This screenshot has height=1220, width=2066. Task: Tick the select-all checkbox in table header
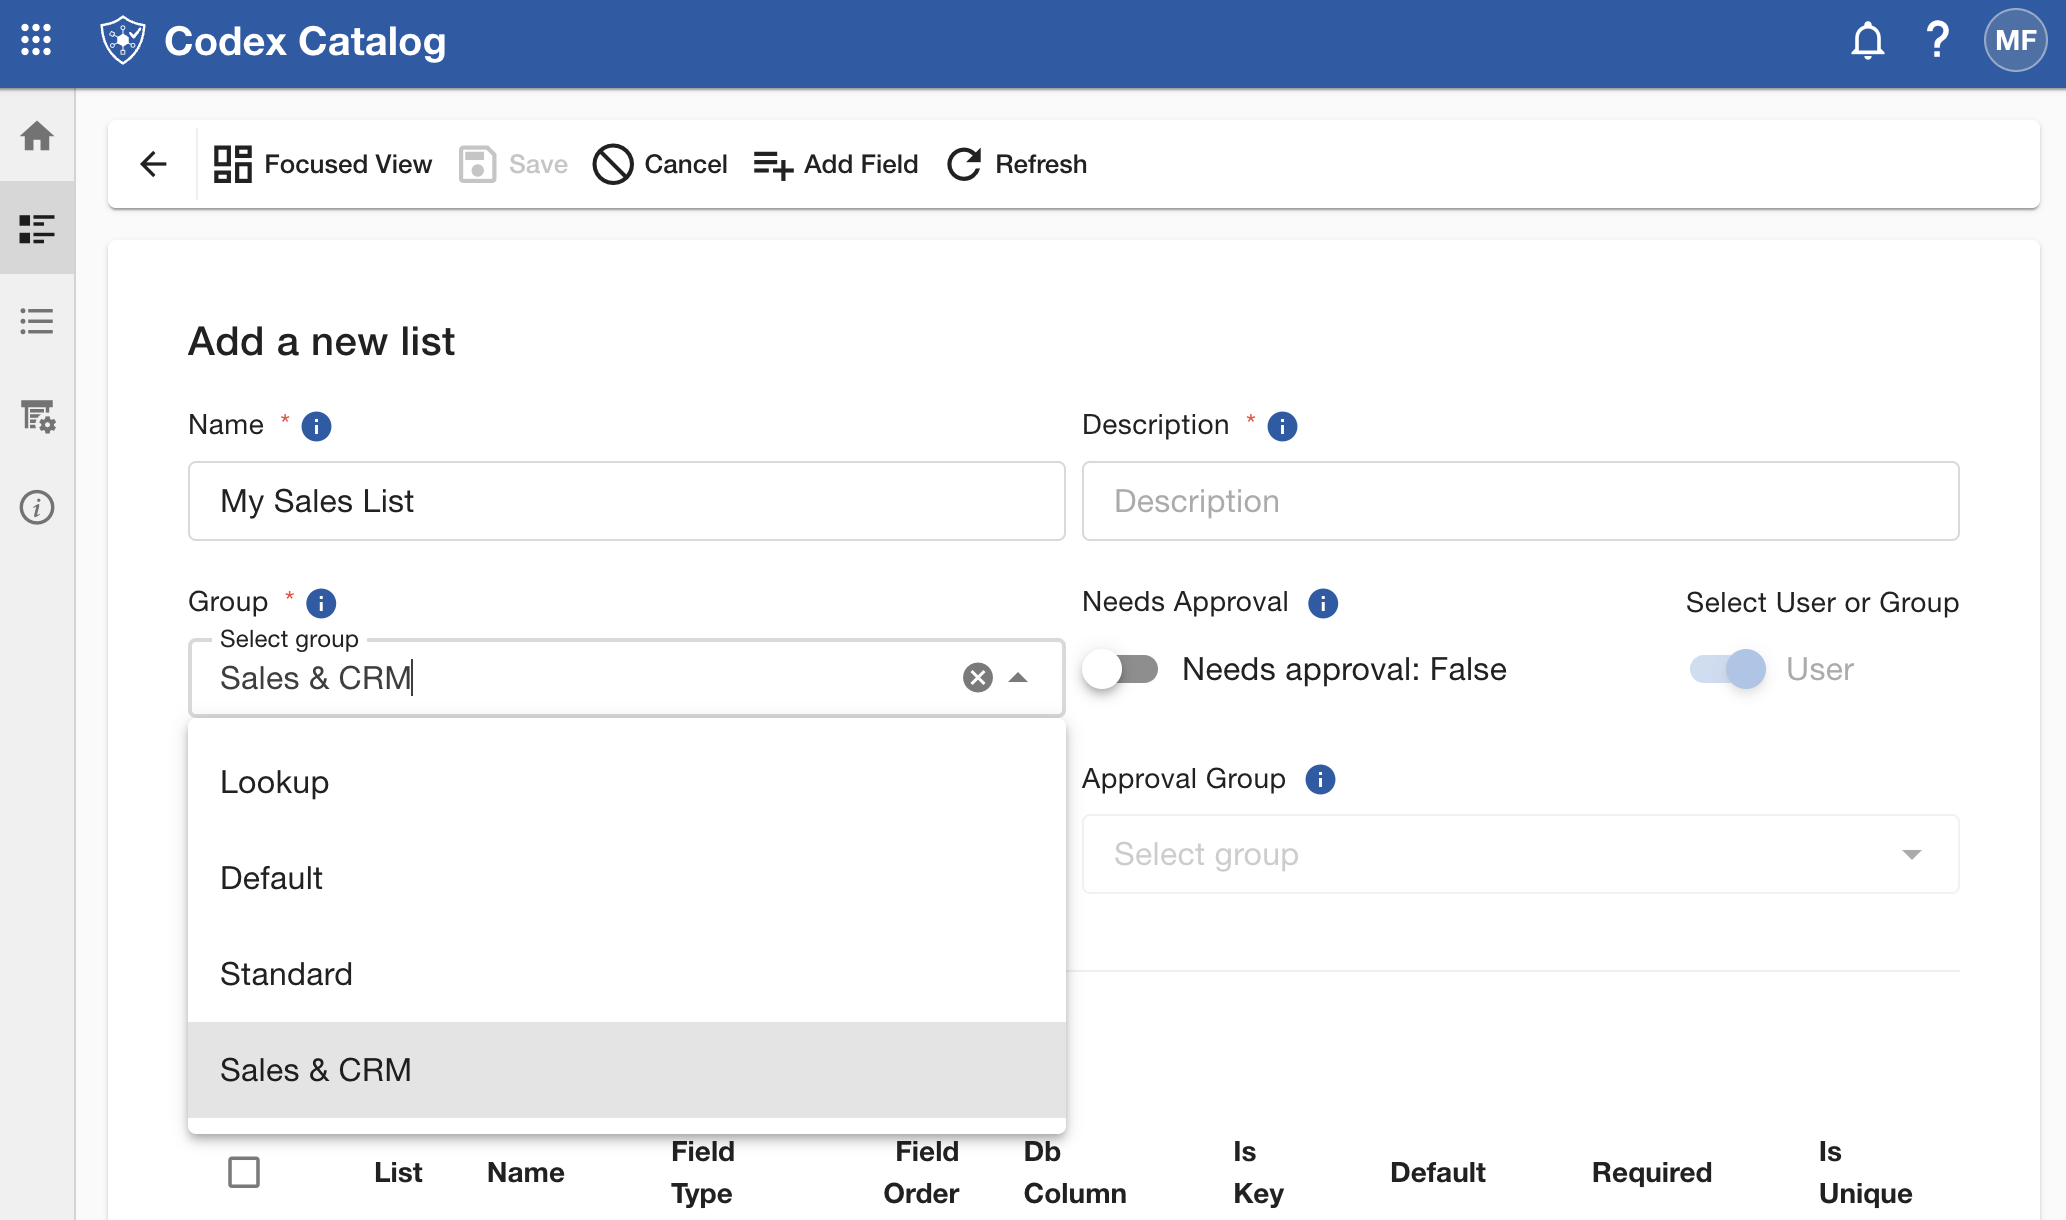[x=244, y=1172]
